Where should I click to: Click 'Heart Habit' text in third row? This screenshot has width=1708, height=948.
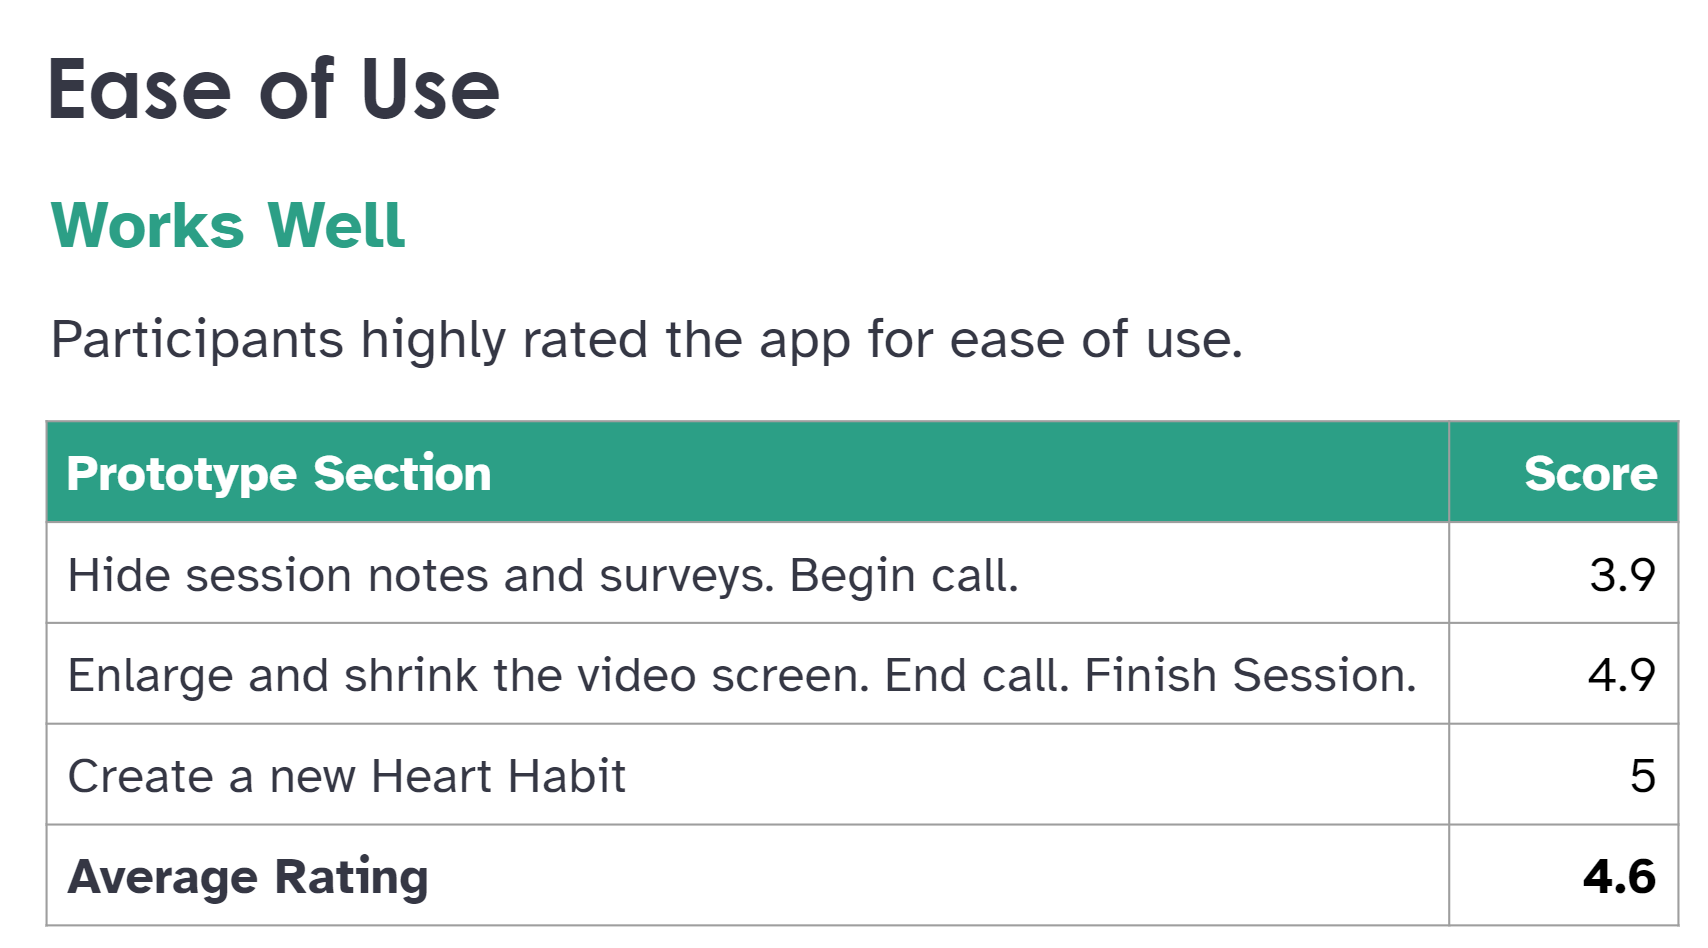pos(498,776)
